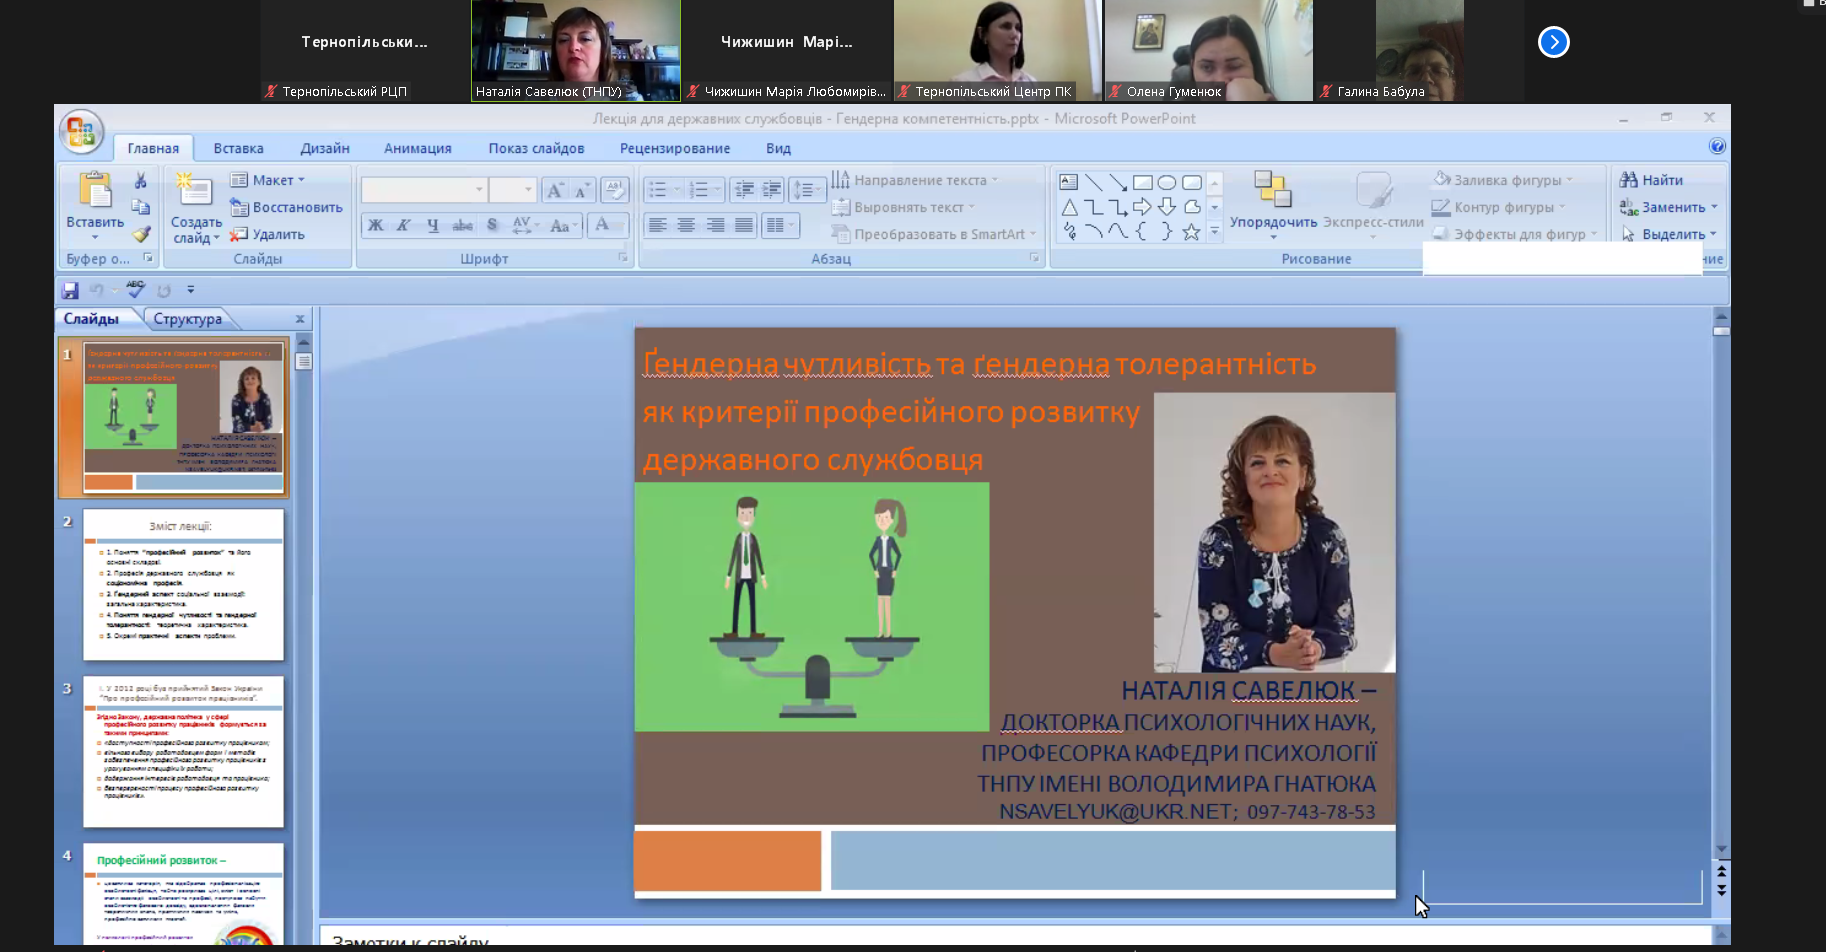
Task: Click the decrease indent icon
Action: [744, 189]
